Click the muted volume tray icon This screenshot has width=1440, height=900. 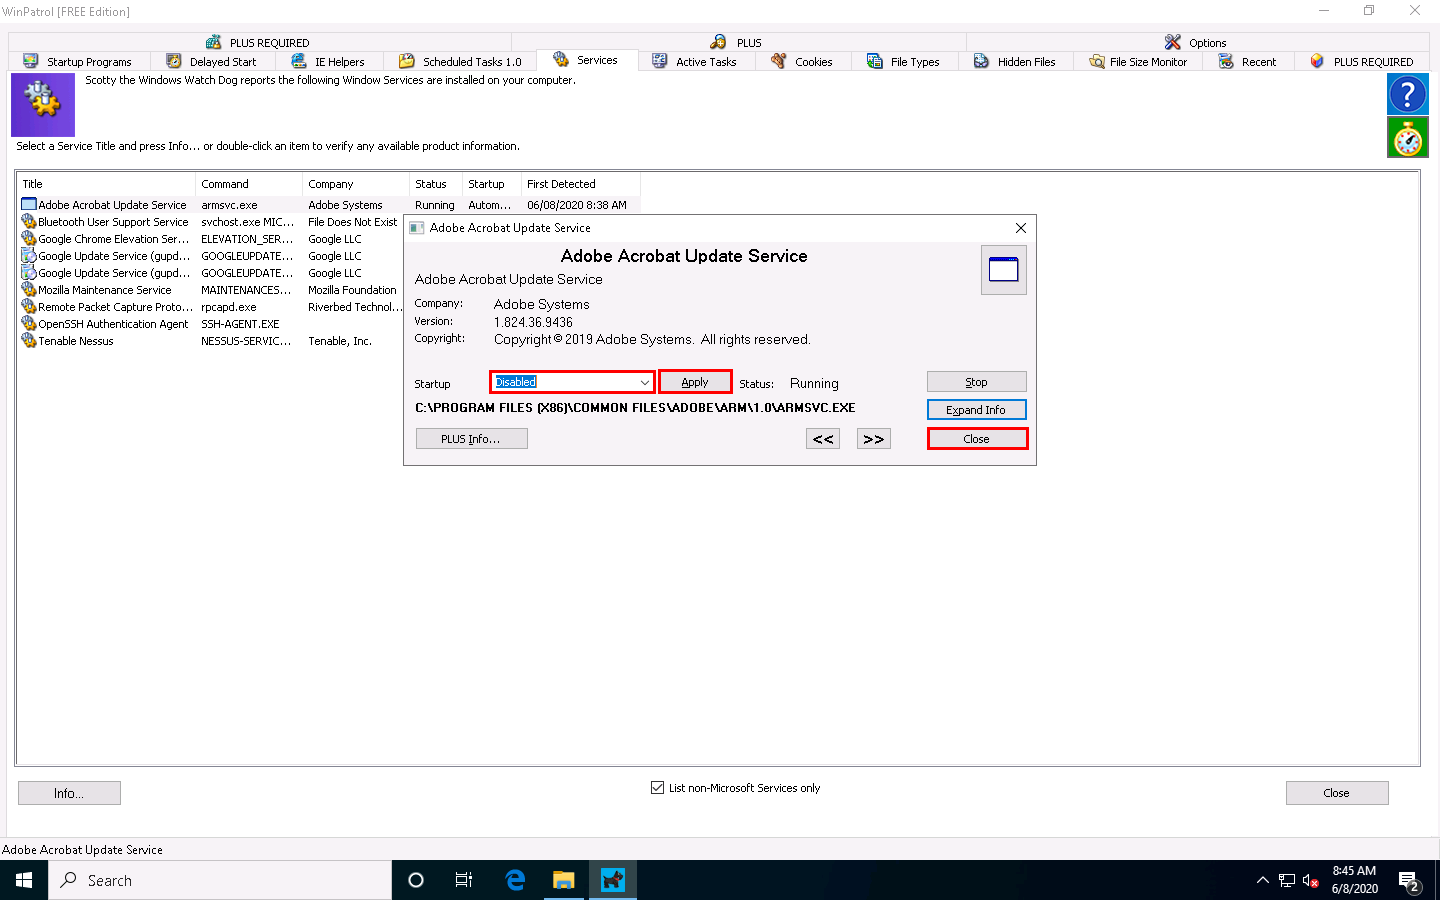[1311, 881]
